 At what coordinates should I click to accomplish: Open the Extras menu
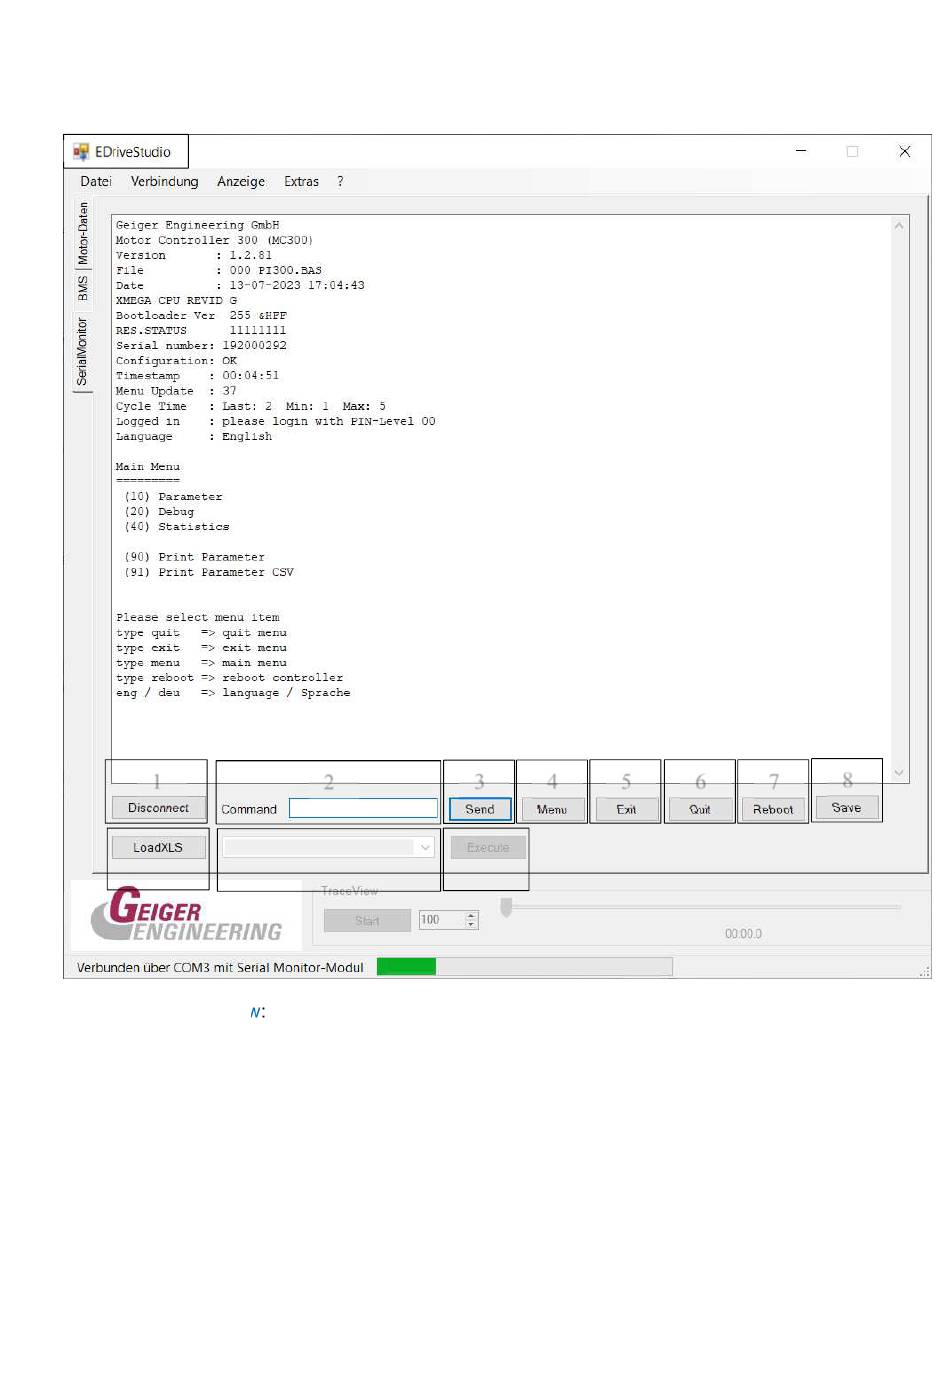tap(301, 181)
